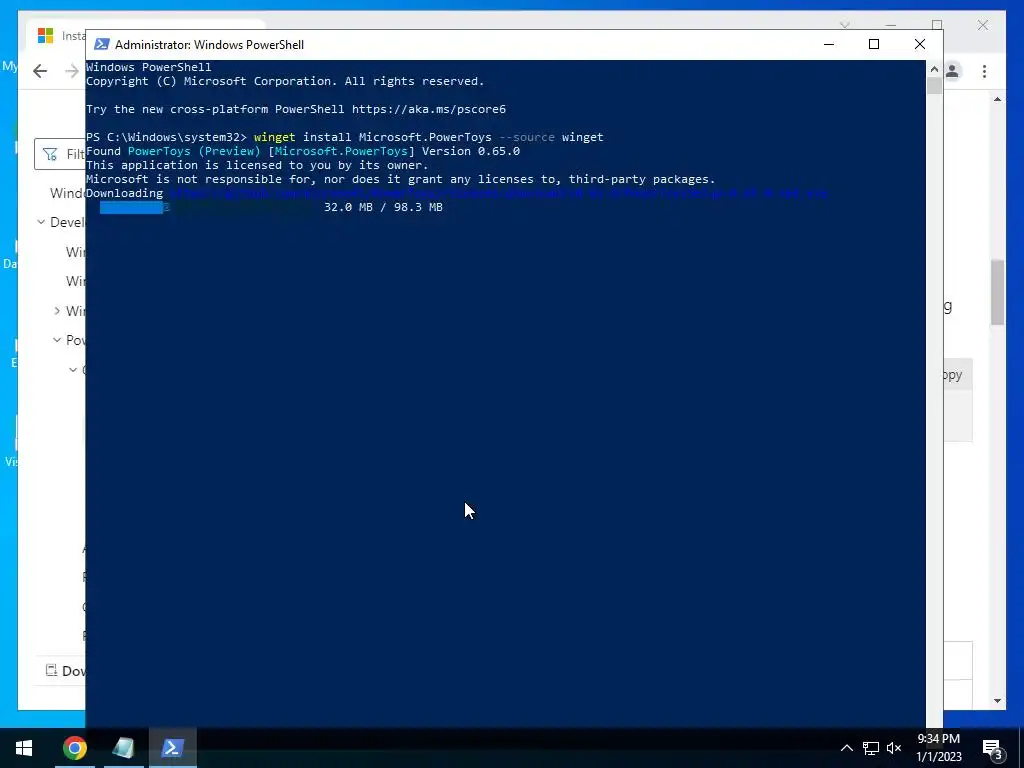This screenshot has width=1024, height=768.
Task: Click the Copy button partly hidden in the browser
Action: pyautogui.click(x=957, y=375)
